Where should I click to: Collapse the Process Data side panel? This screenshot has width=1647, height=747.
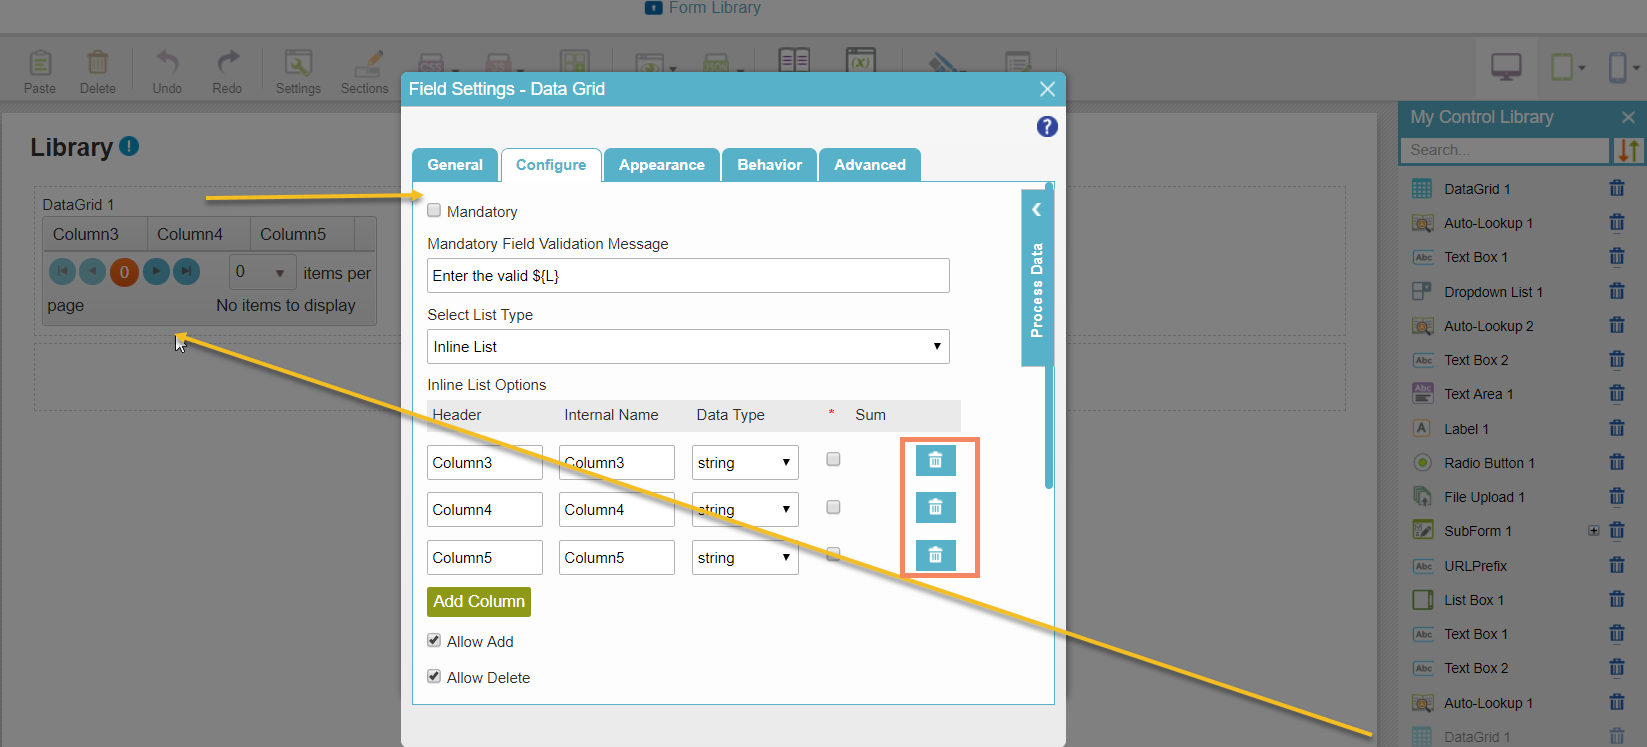click(x=1036, y=210)
